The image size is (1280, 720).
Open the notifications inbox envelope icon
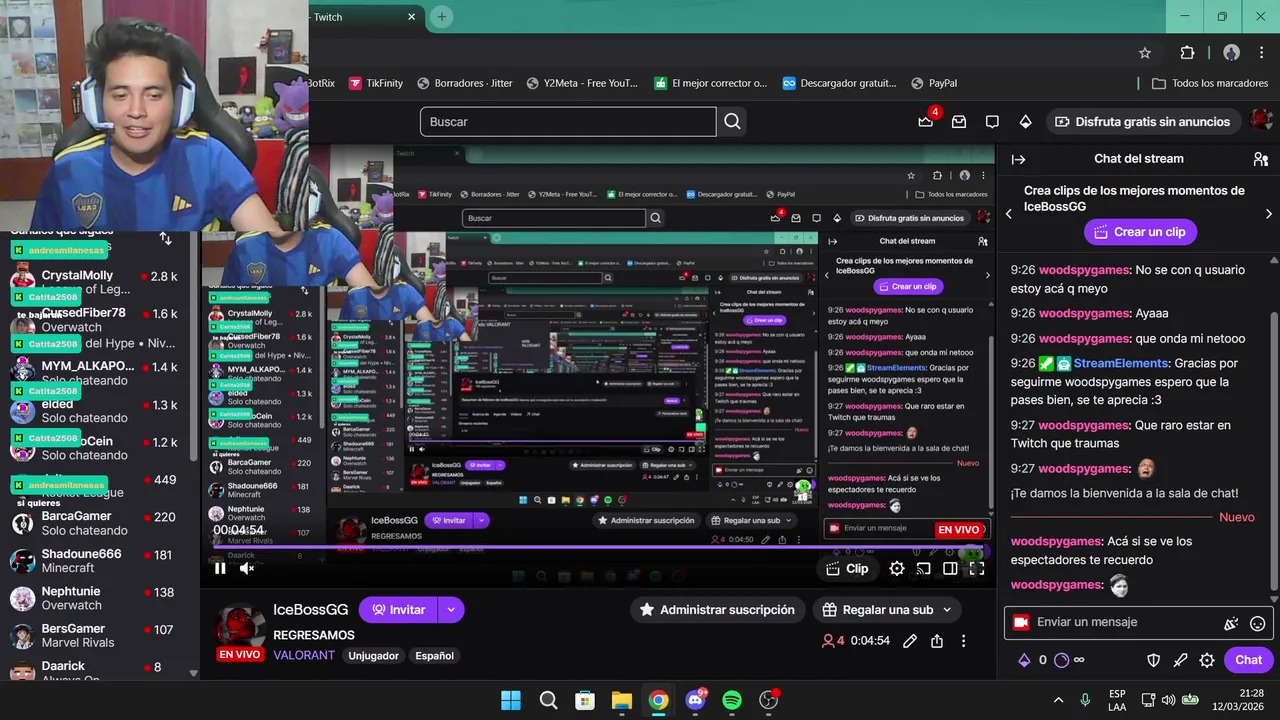point(959,122)
